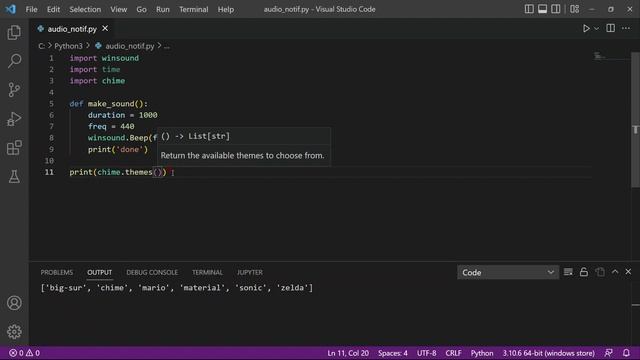Open the Source Control view
Screen dimensions: 640x360
(x=14, y=90)
